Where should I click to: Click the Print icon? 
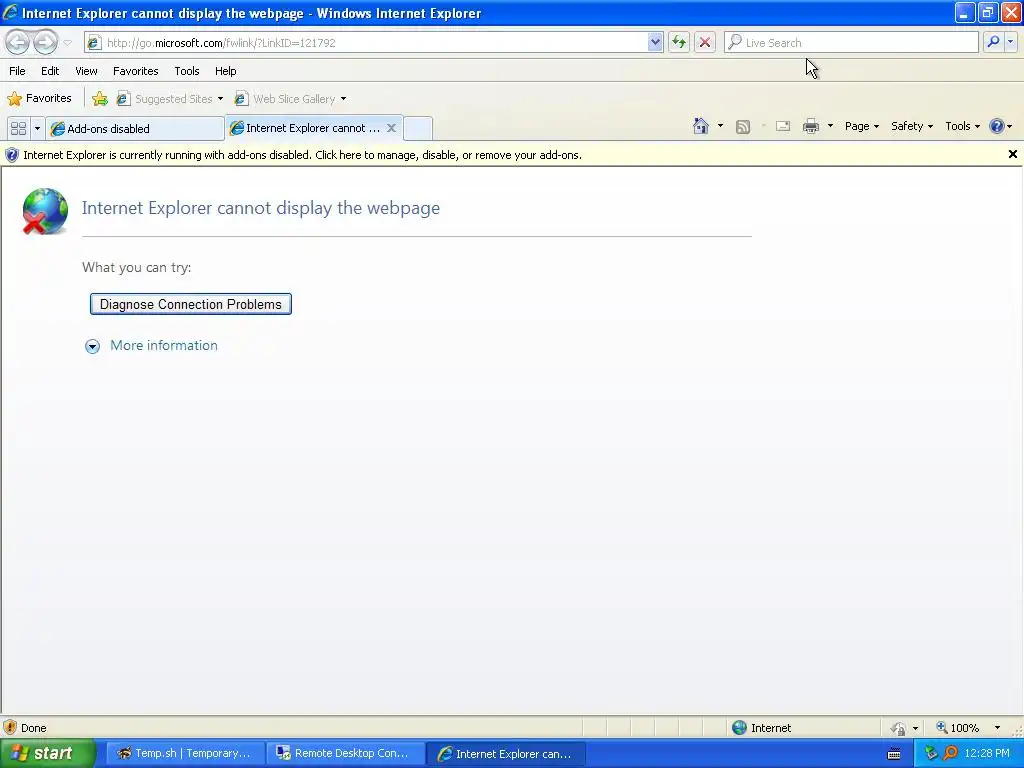810,126
